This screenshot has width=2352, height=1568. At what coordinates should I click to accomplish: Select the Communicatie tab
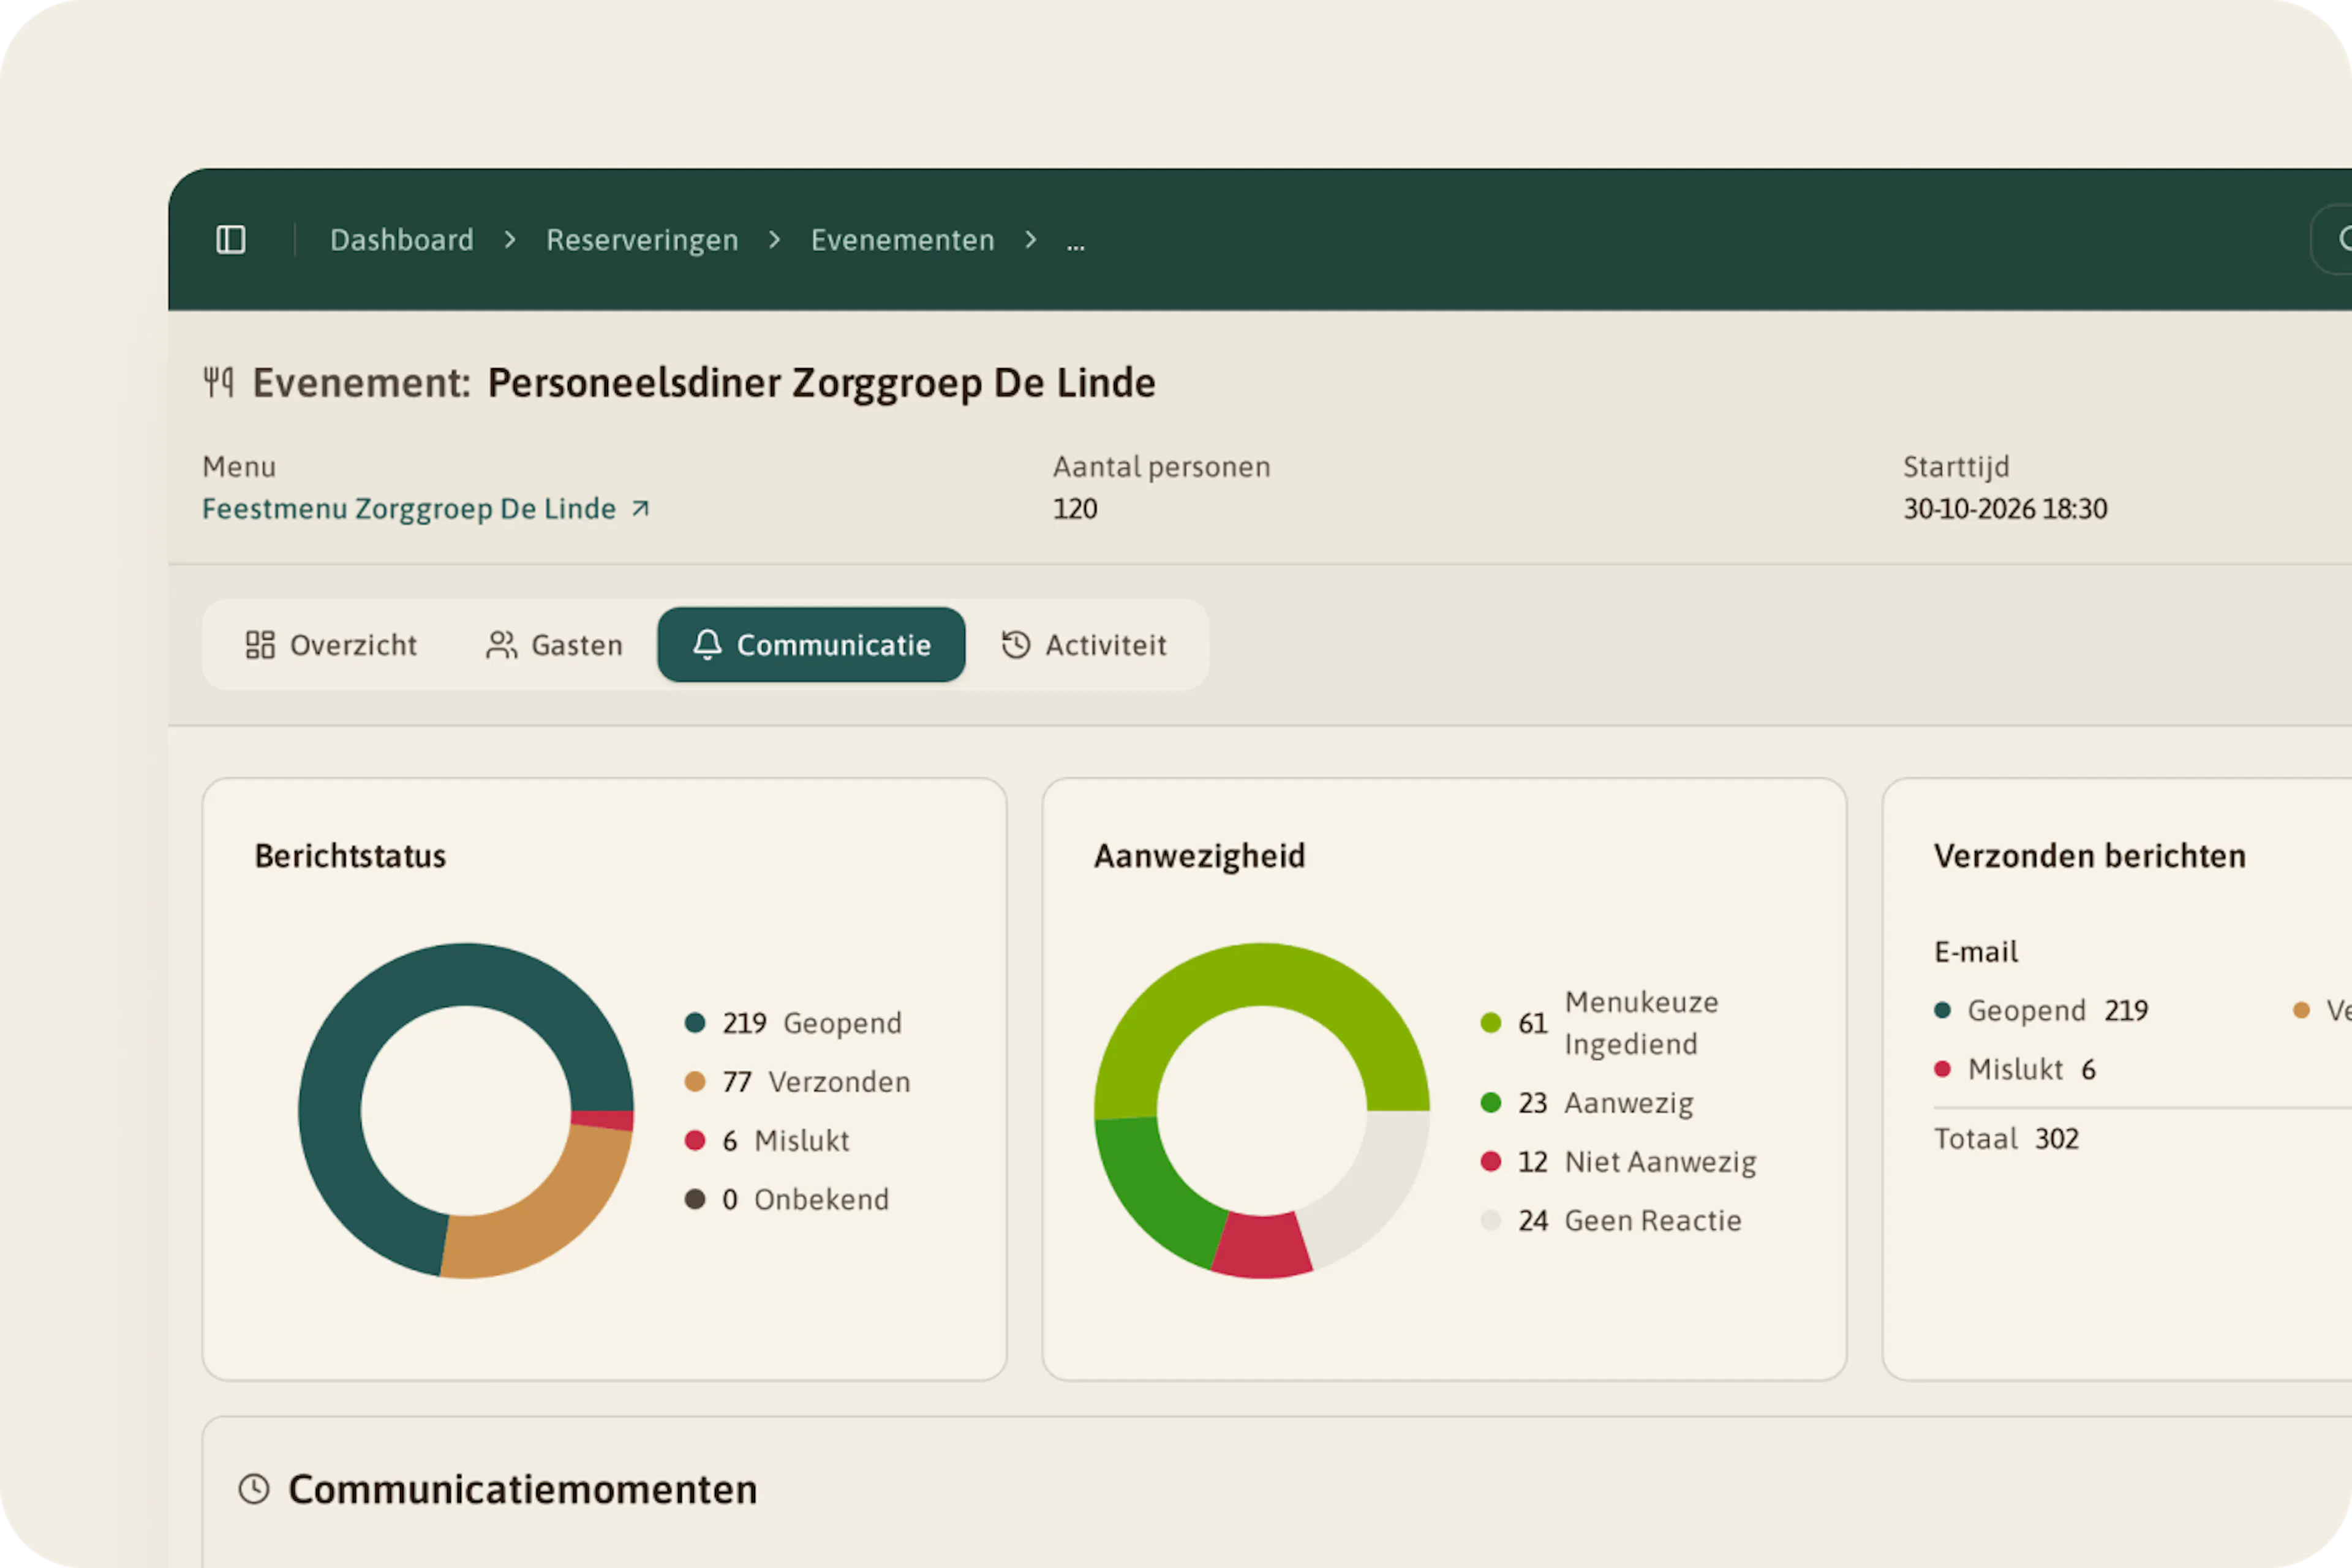[x=811, y=645]
